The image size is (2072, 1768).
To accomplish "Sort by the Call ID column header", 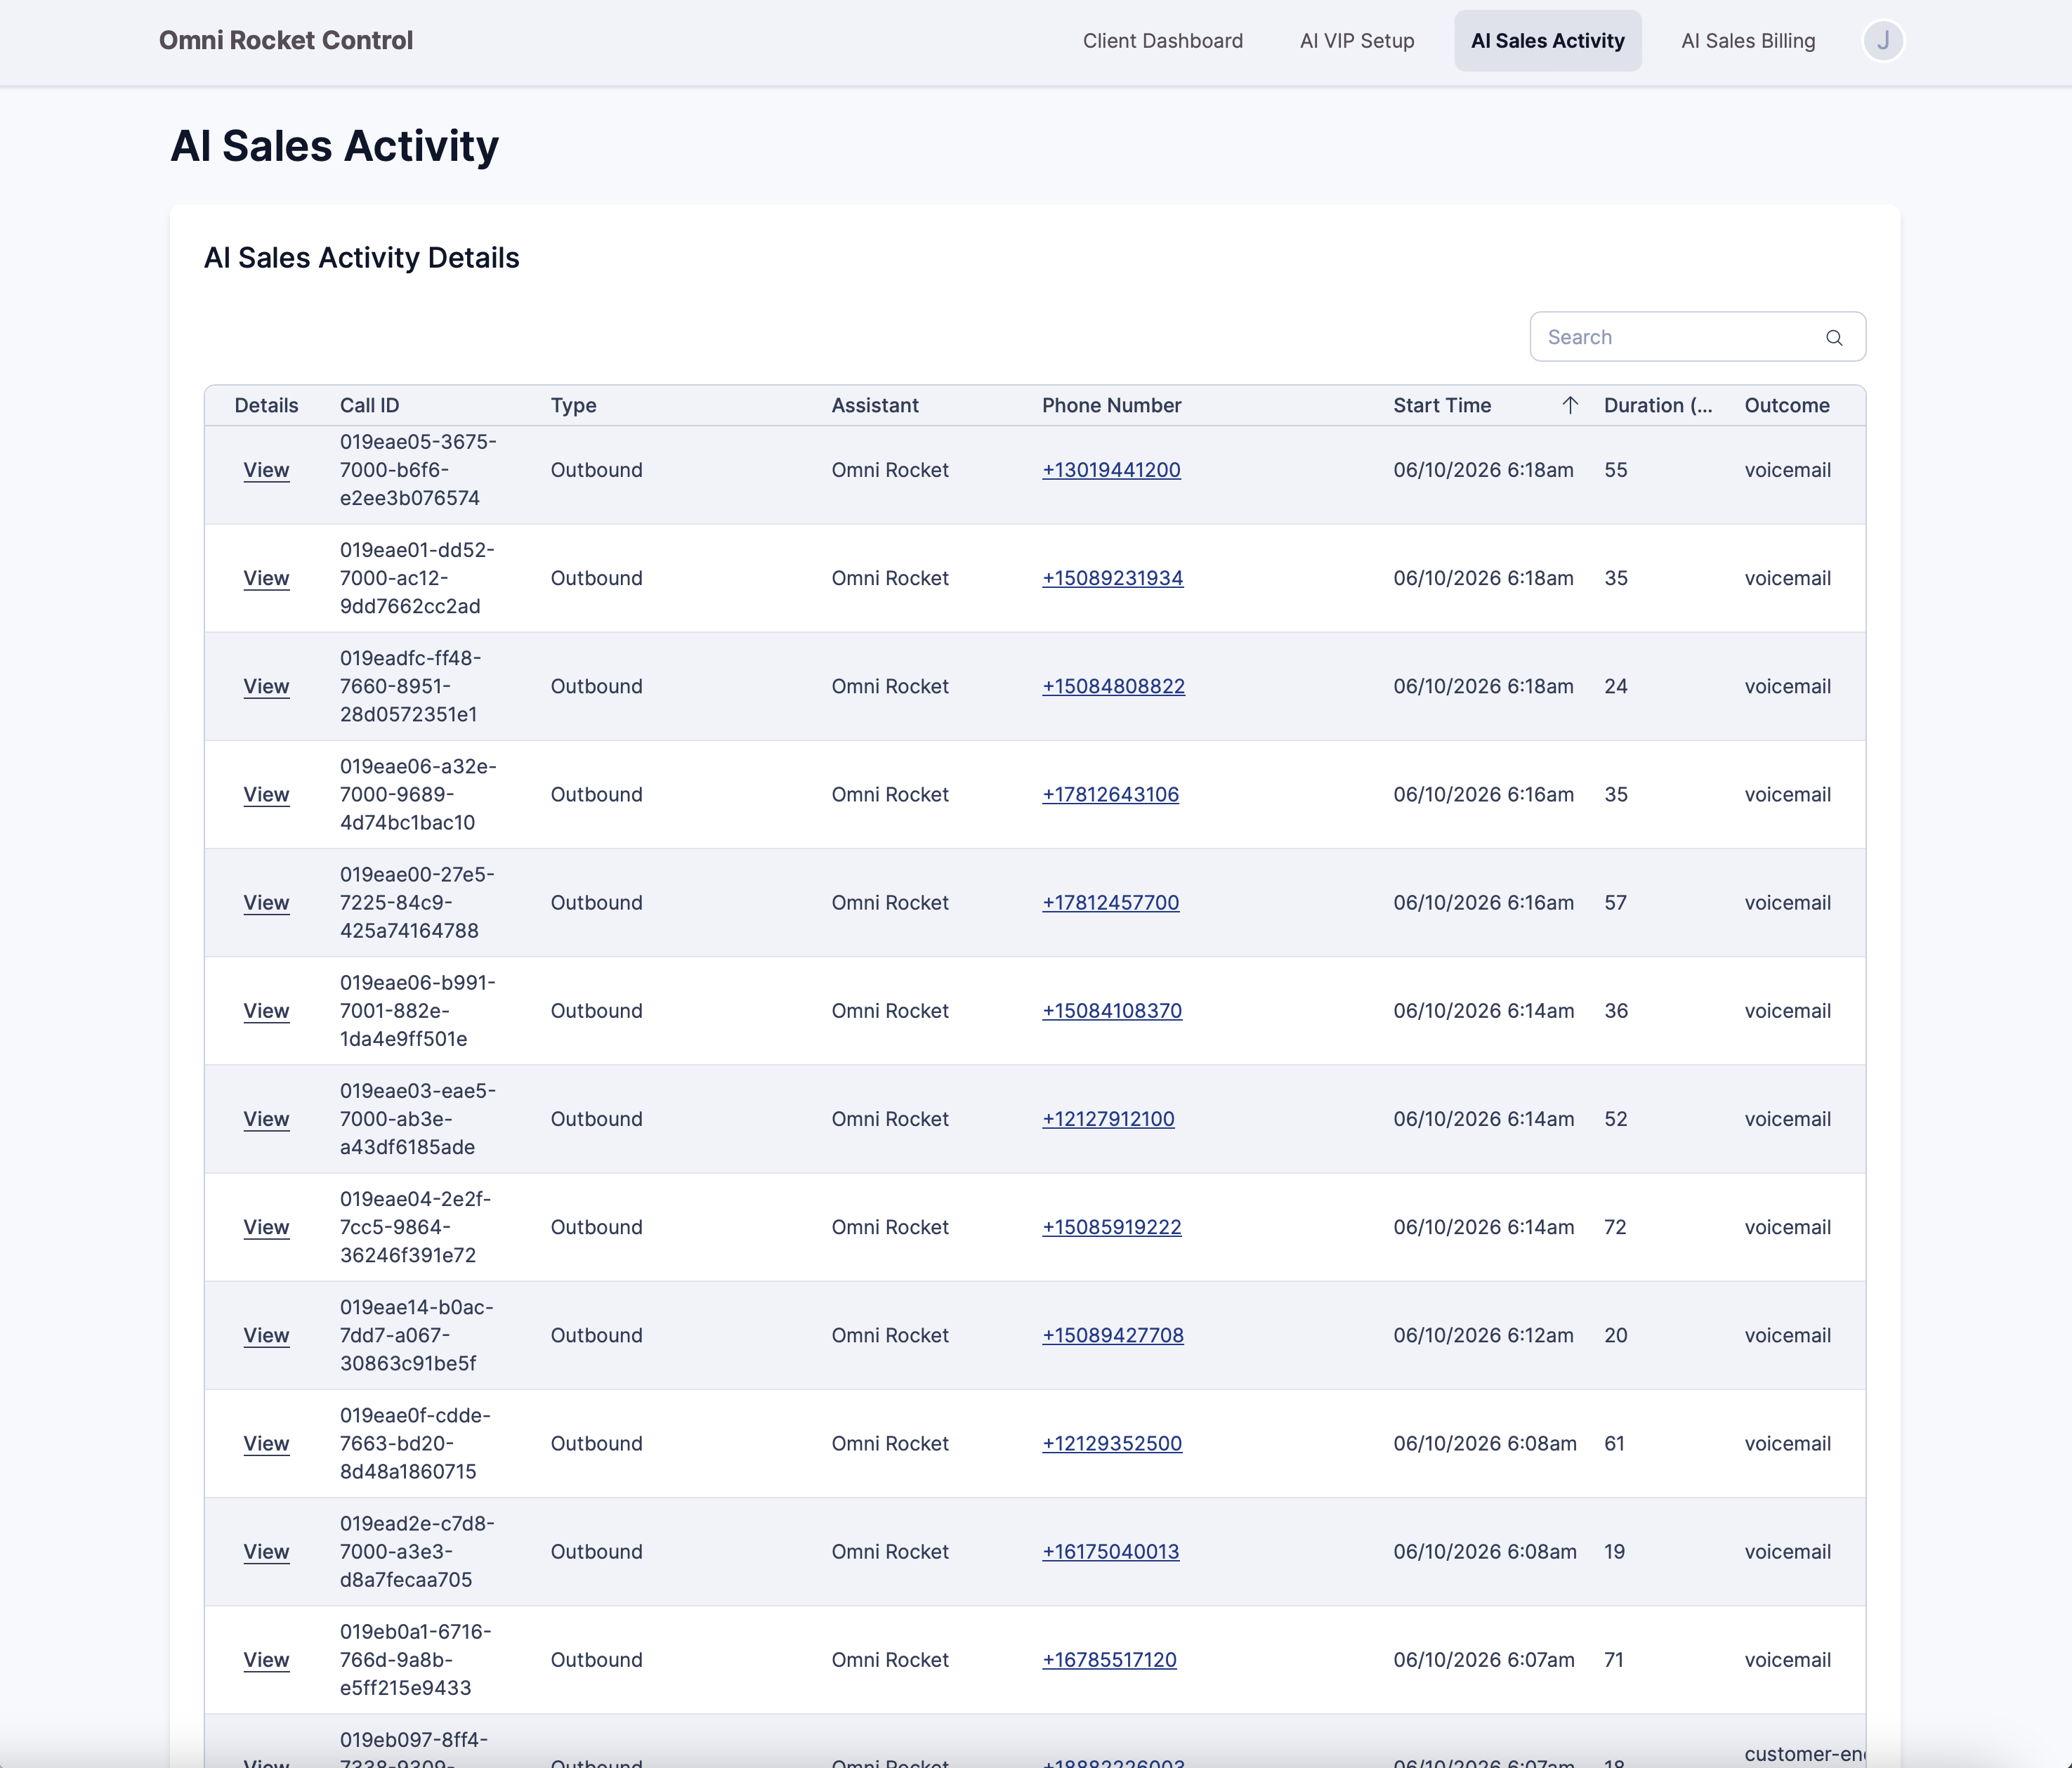I will (369, 405).
